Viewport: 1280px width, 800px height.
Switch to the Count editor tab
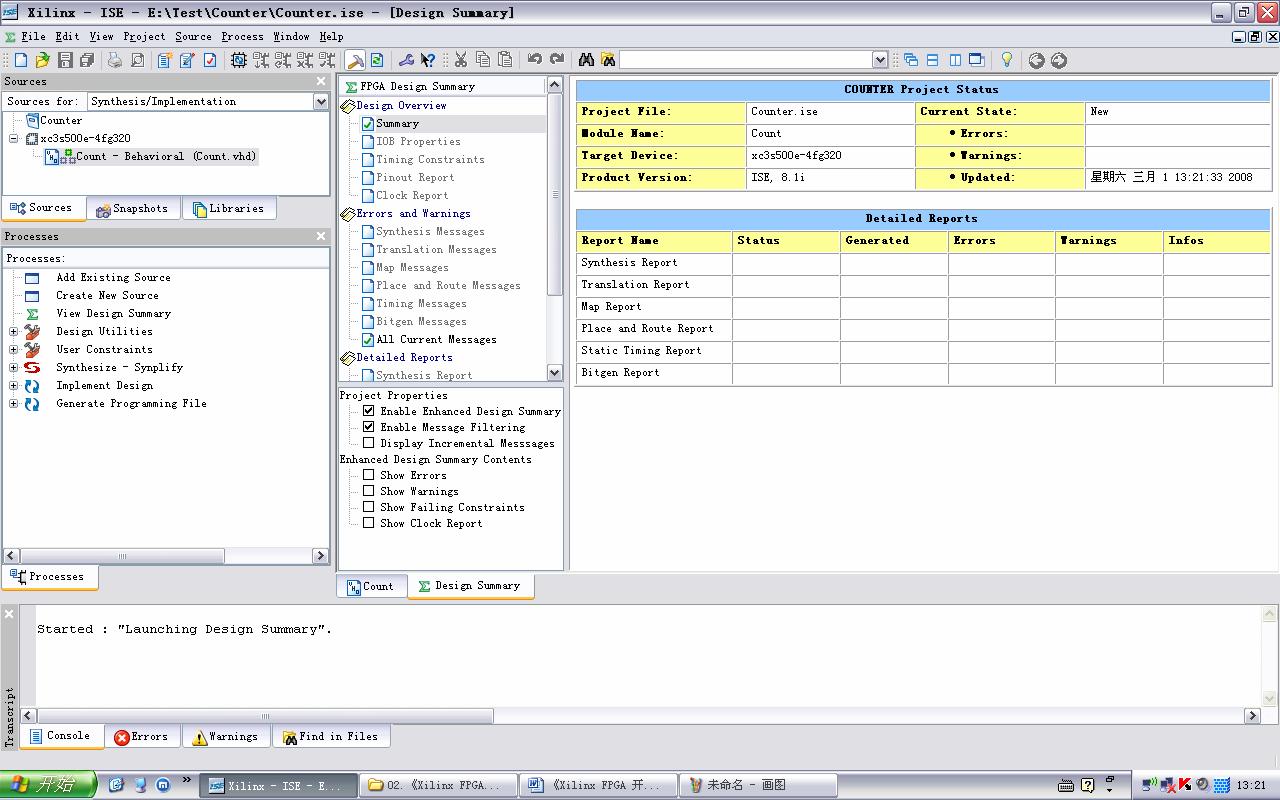371,586
